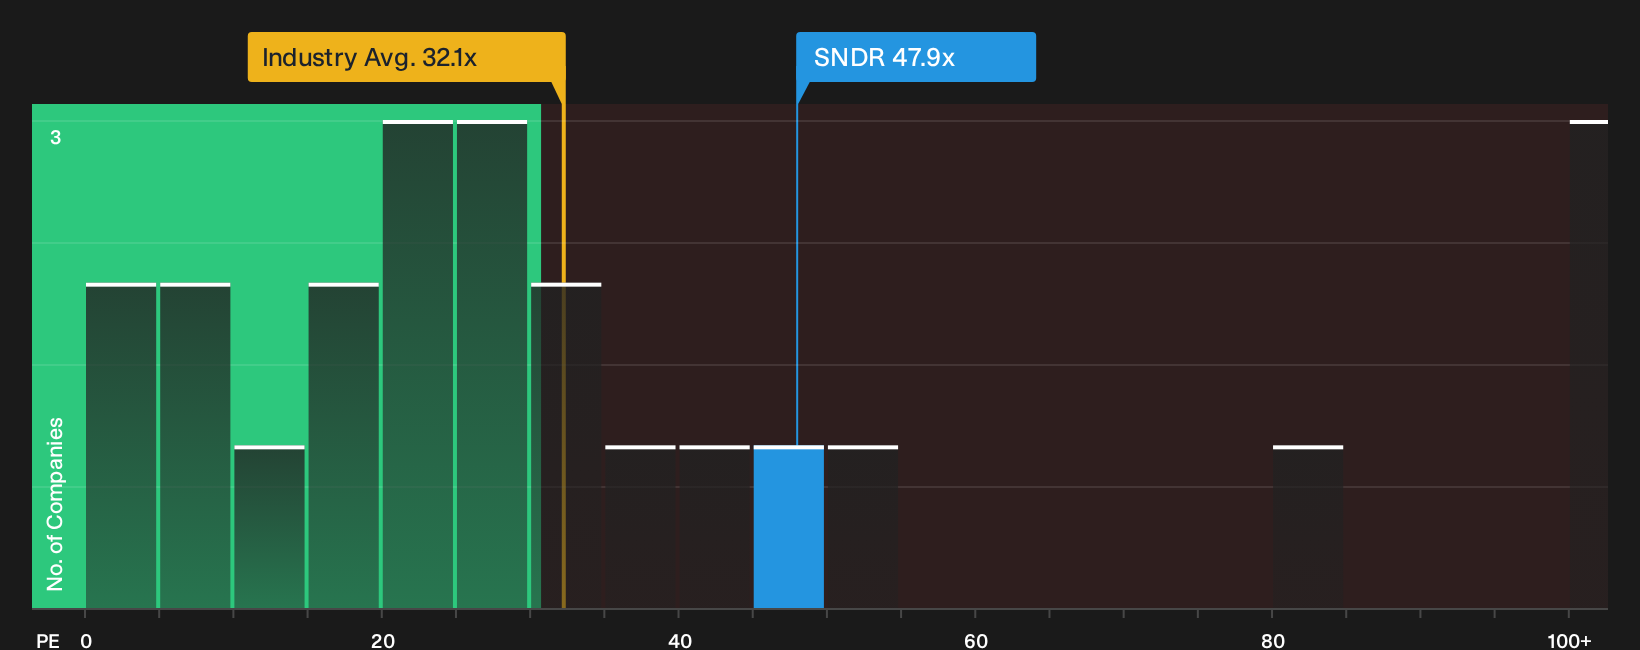Click the 'PE' axis title
The width and height of the screenshot is (1640, 650).
pyautogui.click(x=48, y=640)
